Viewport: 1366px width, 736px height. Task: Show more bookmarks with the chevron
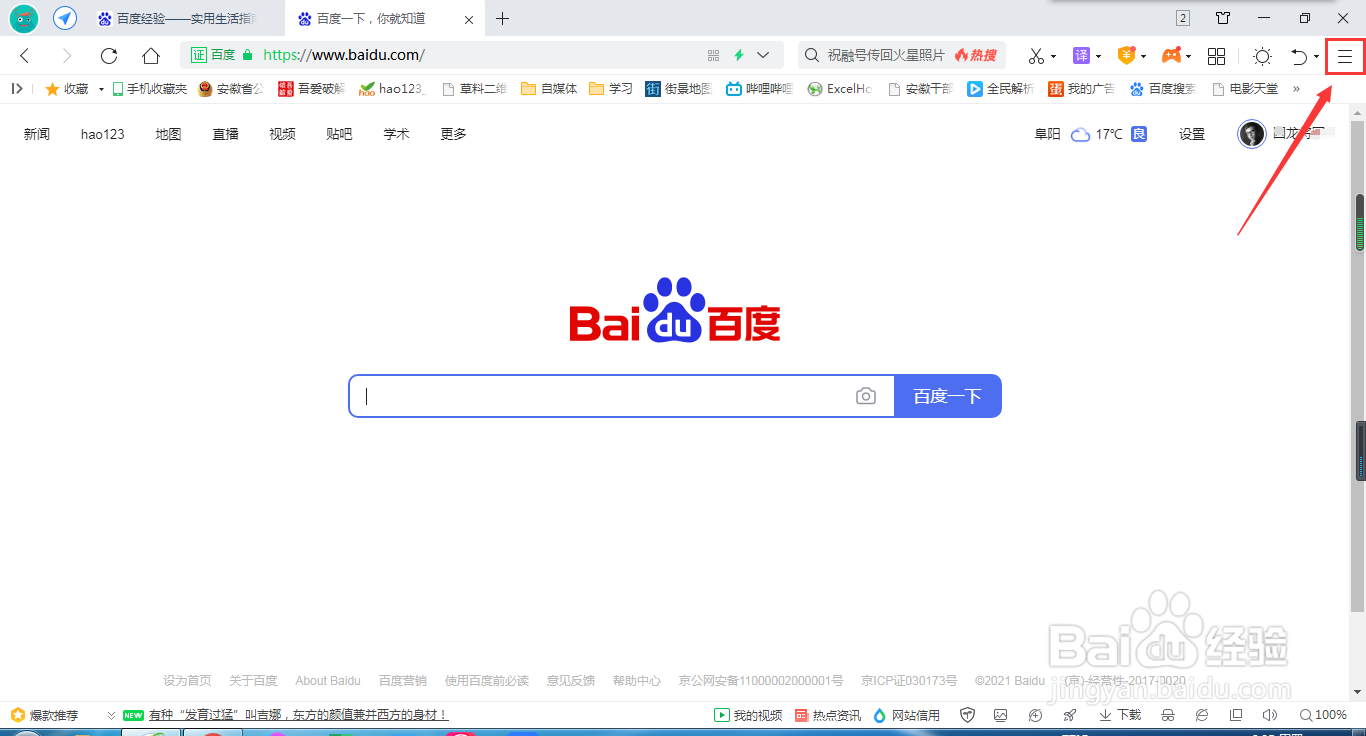[1296, 88]
